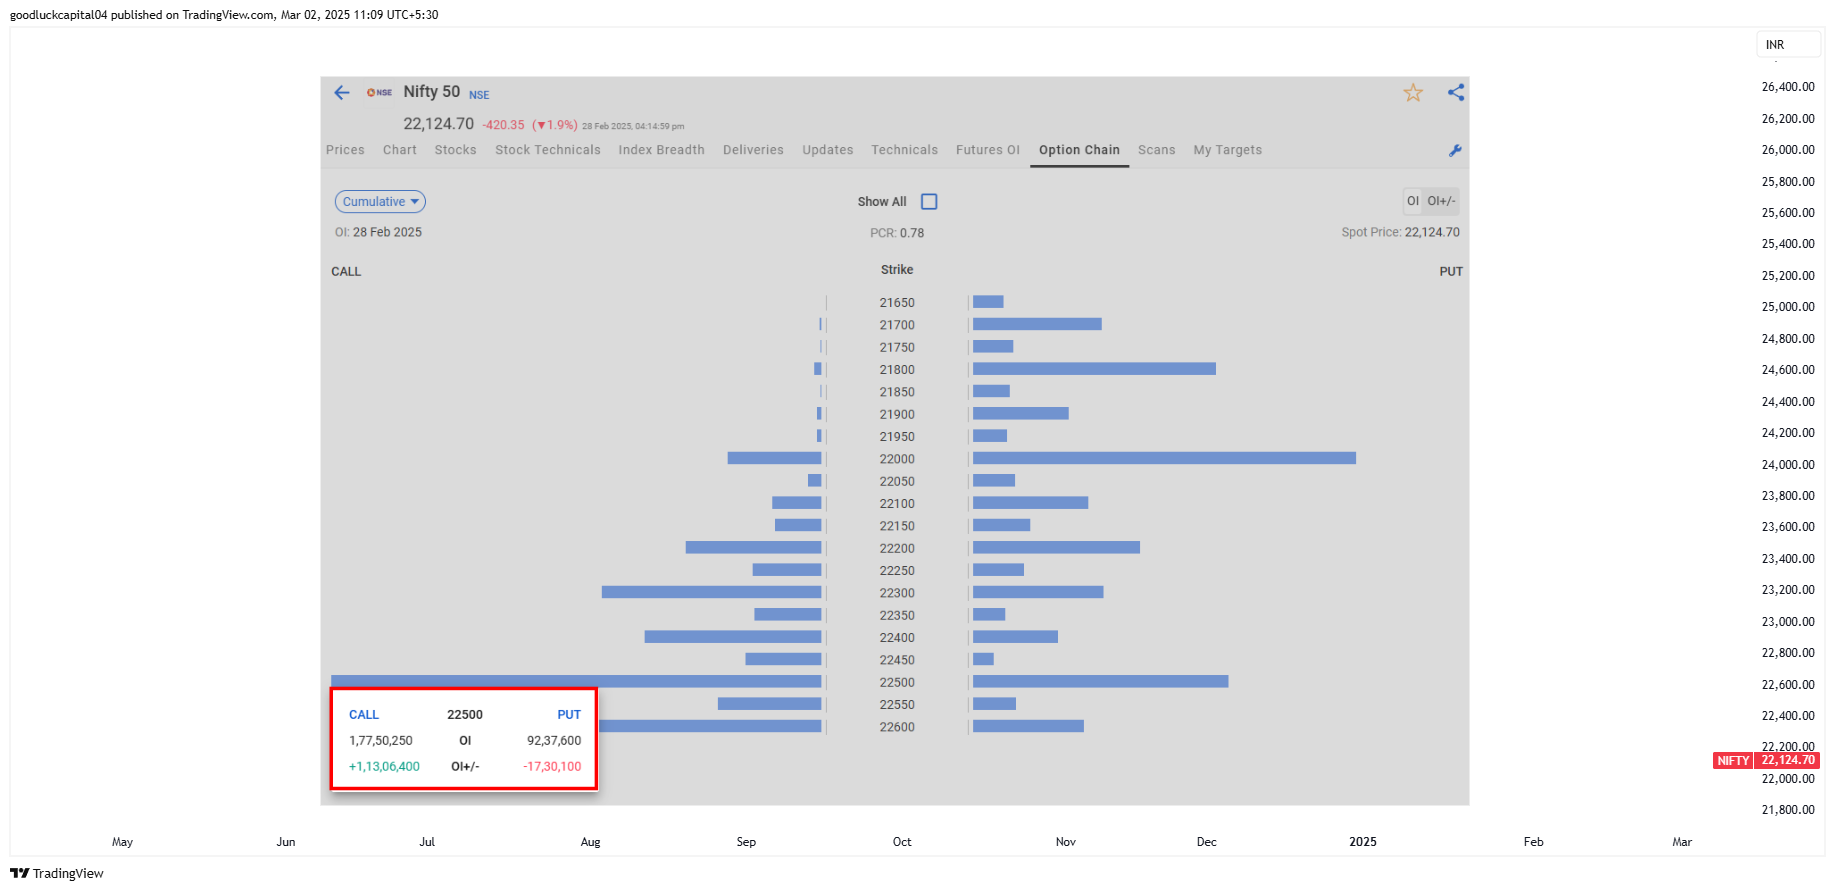Click the Strike column header
Image resolution: width=1835 pixels, height=891 pixels.
tap(897, 270)
